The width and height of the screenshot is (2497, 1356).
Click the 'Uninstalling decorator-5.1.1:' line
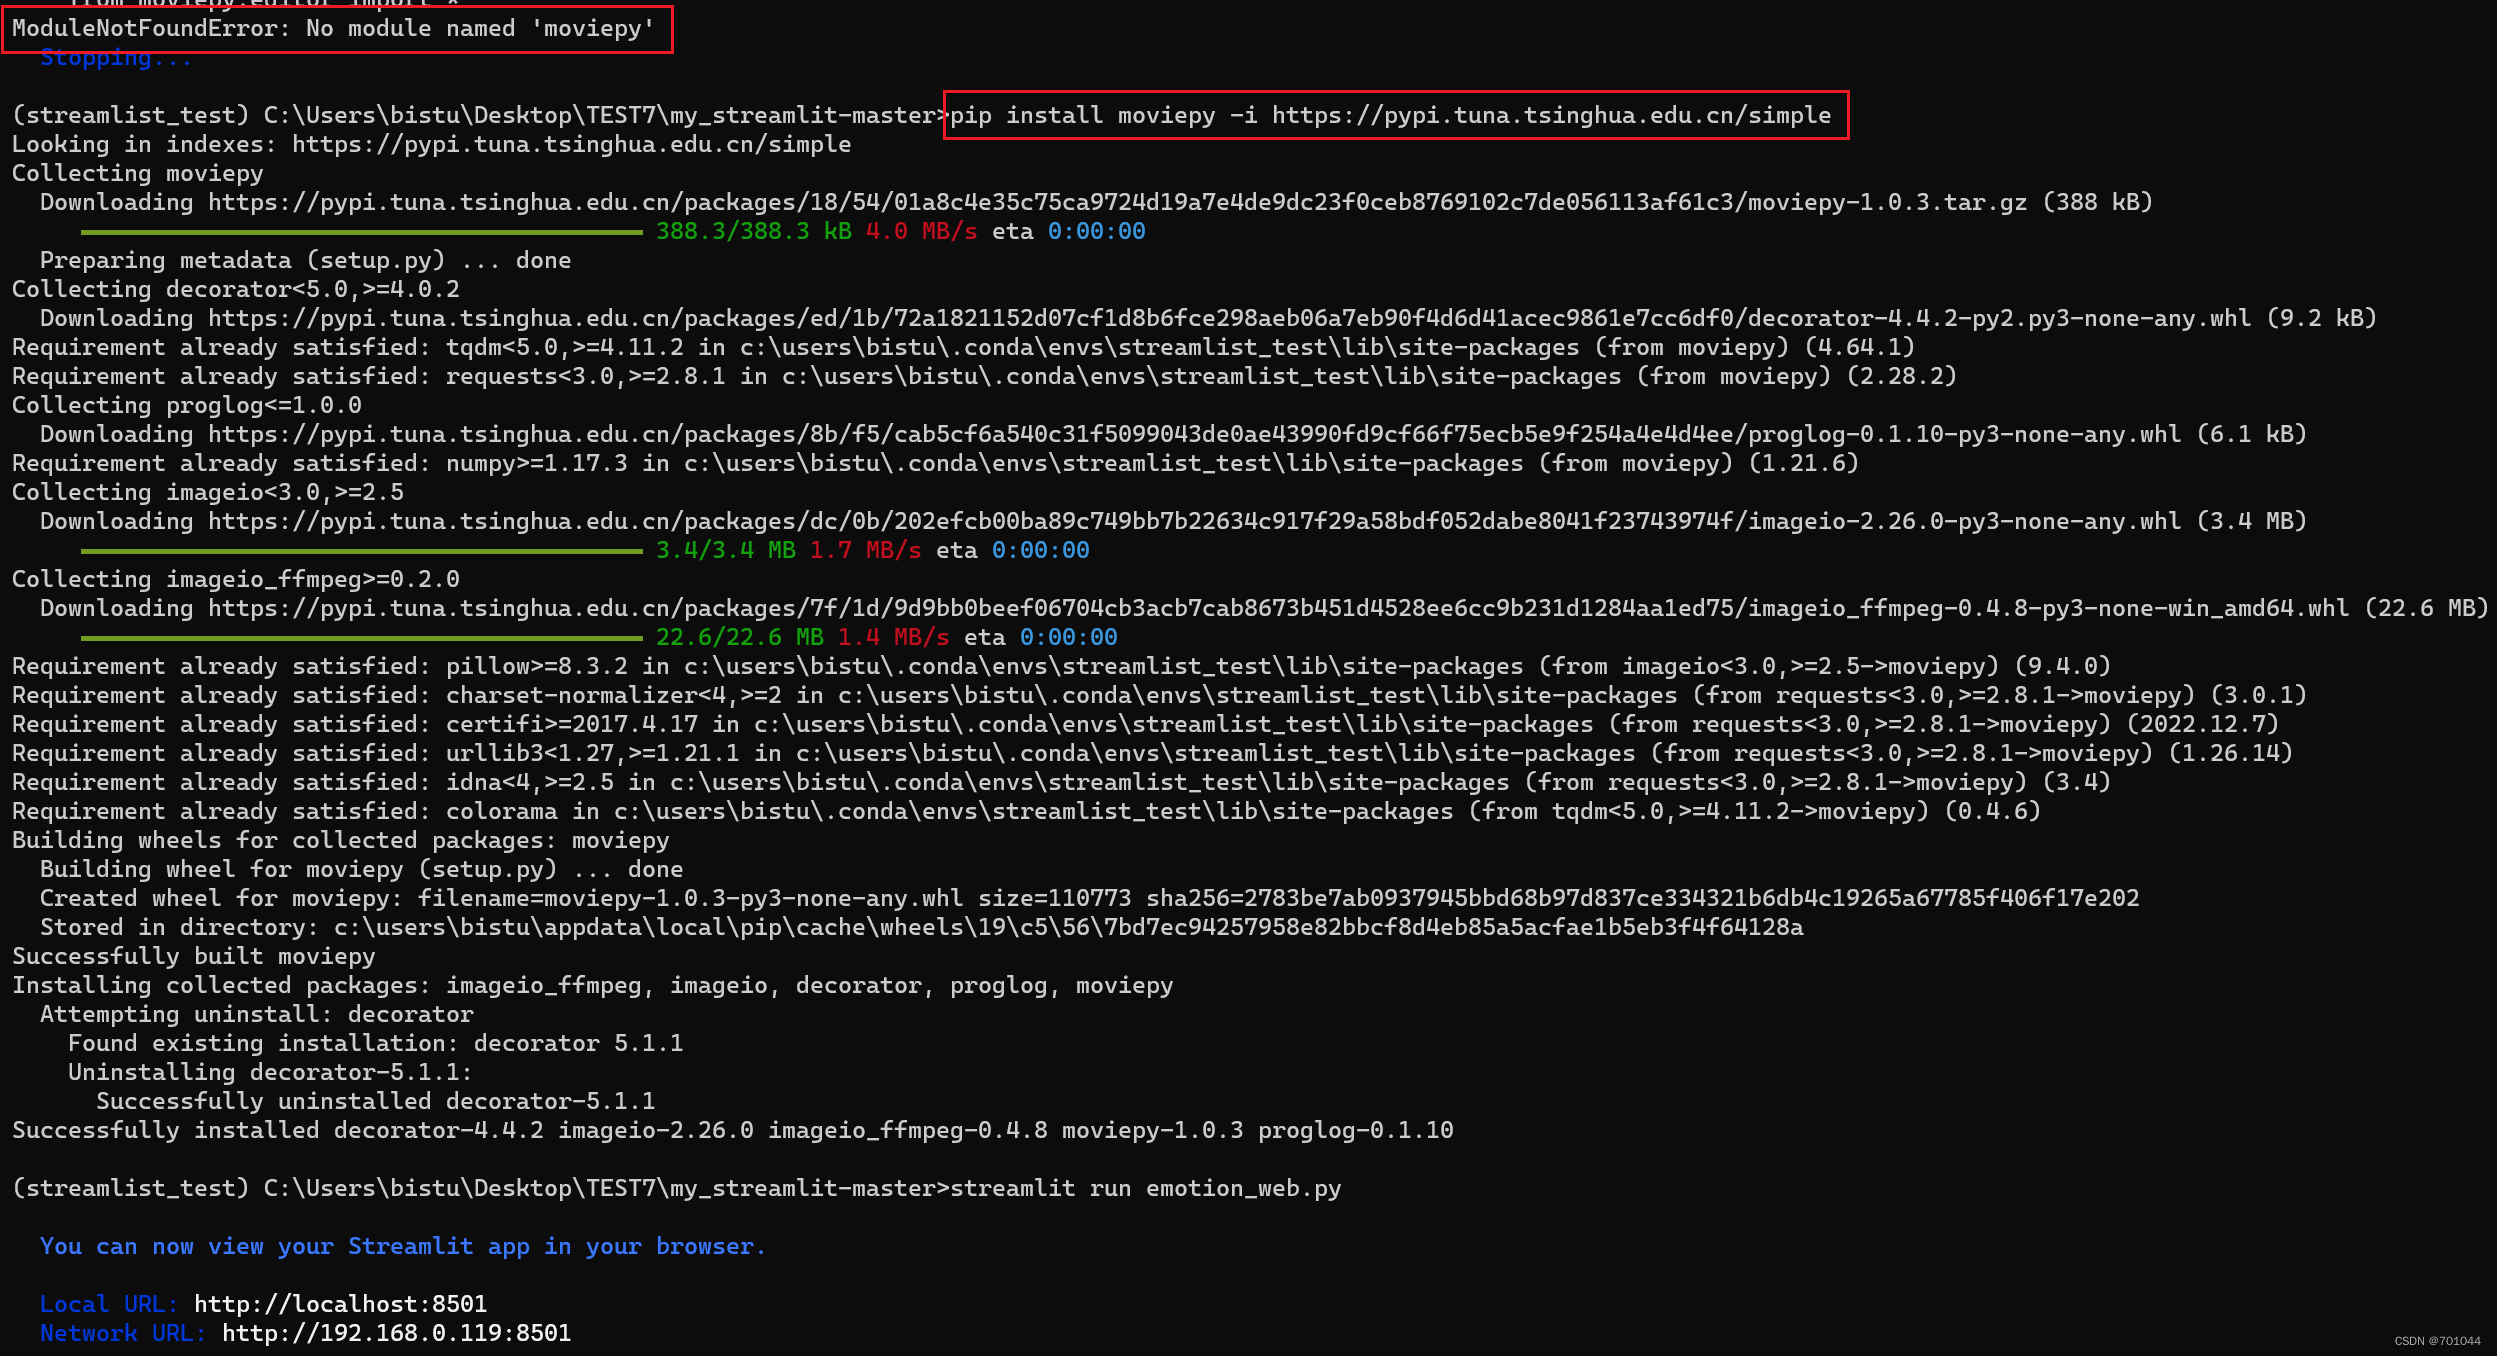[x=270, y=1073]
